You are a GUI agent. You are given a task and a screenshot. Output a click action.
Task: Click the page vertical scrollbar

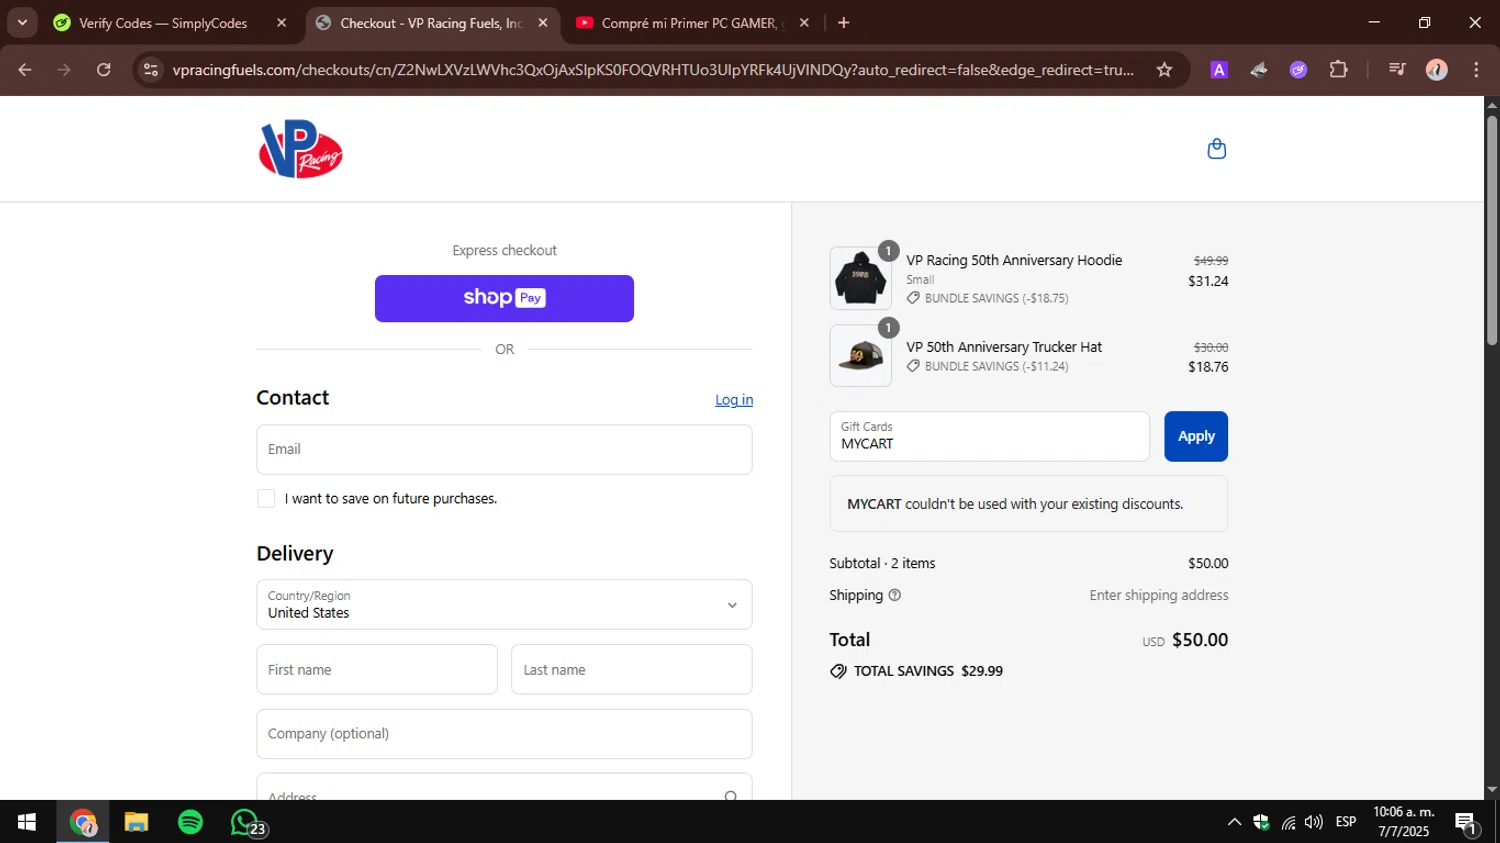pyautogui.click(x=1492, y=230)
